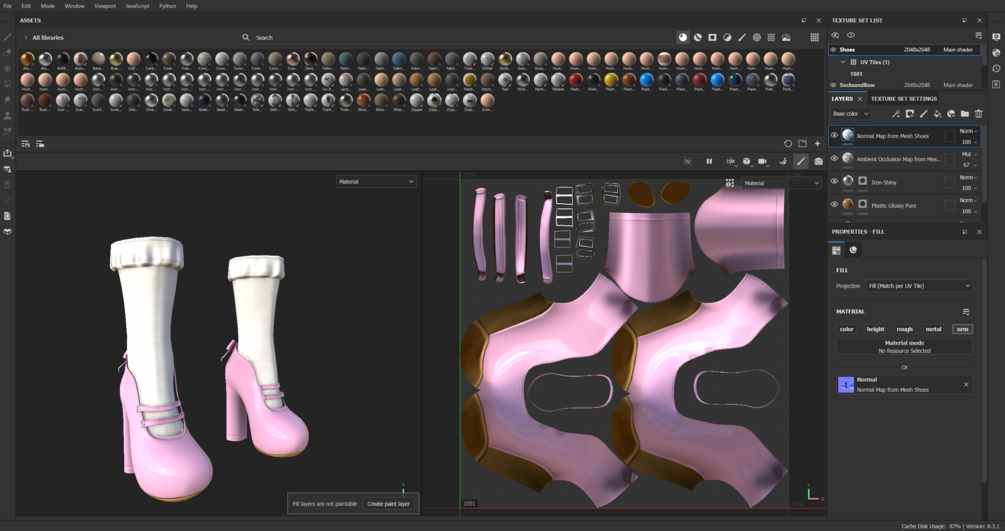Toggle the height material channel

coord(876,329)
